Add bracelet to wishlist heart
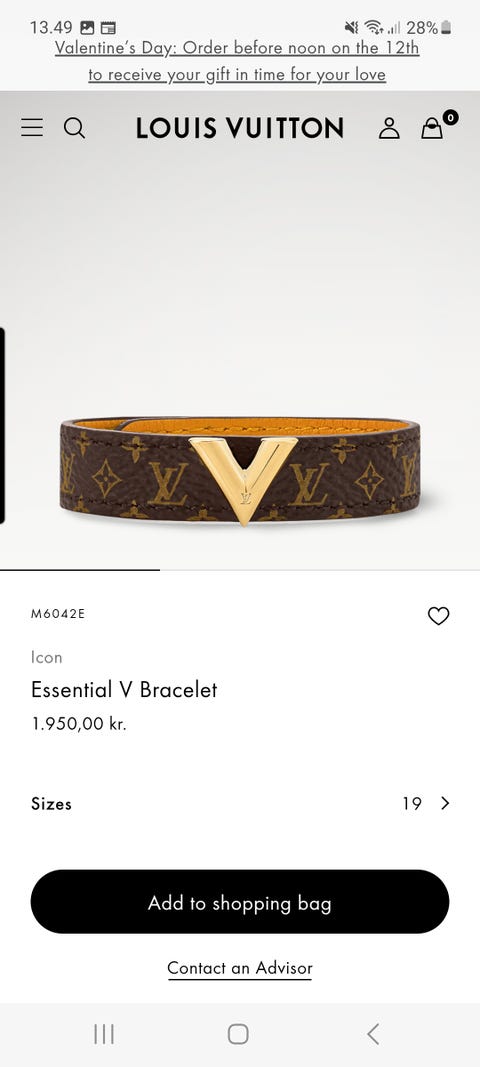The height and width of the screenshot is (1067, 480). (x=438, y=616)
